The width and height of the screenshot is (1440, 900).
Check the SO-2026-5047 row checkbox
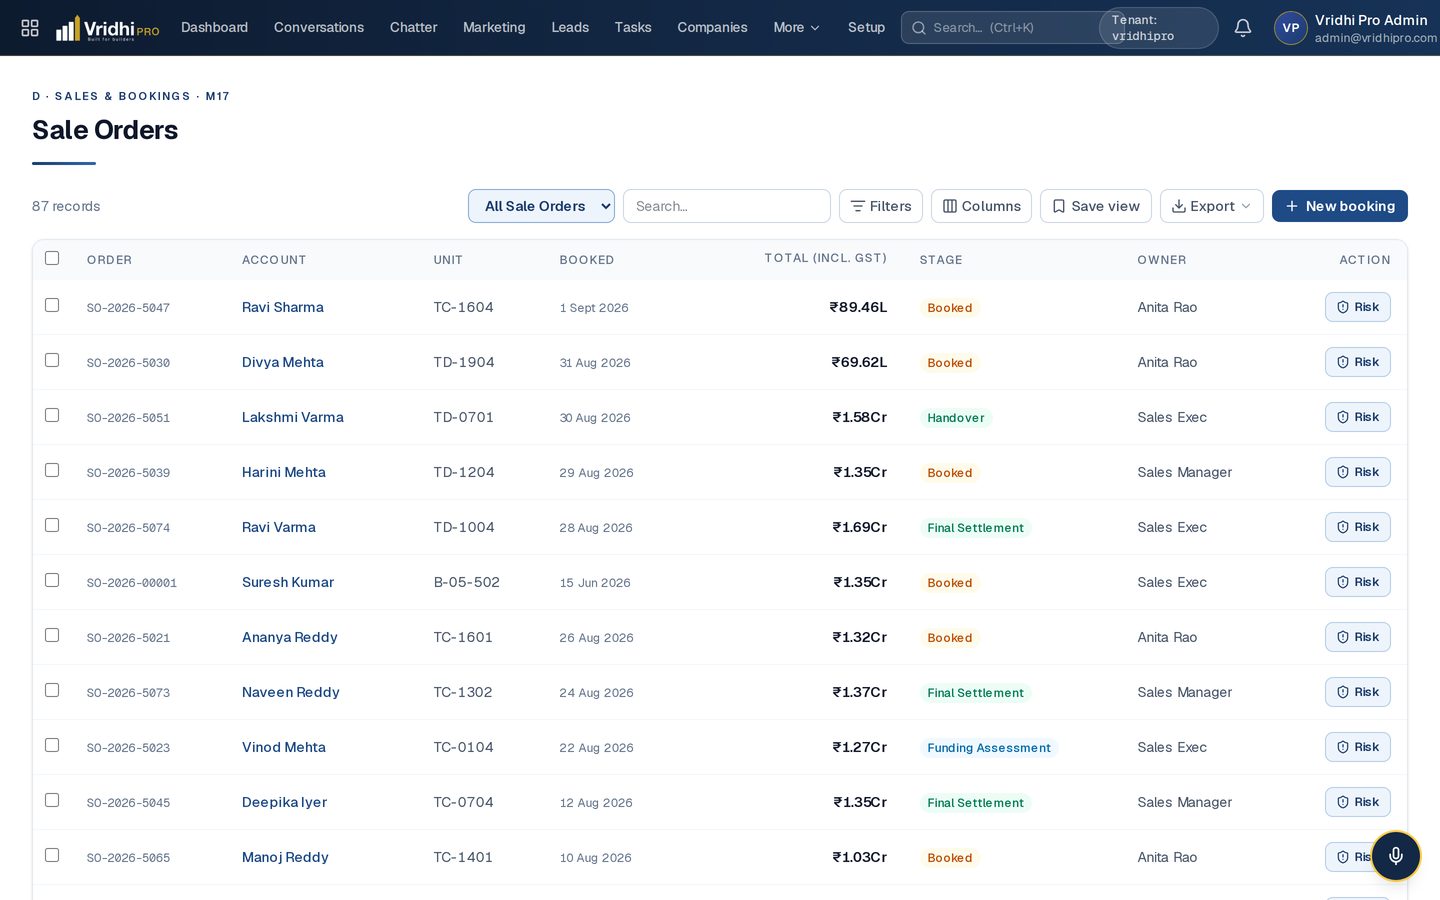point(52,305)
